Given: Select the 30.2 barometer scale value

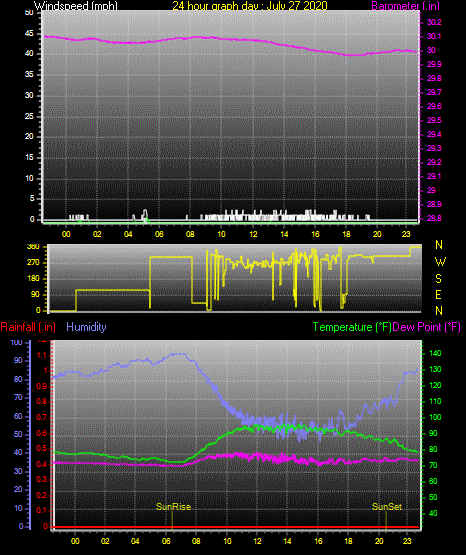Looking at the screenshot, I should click(x=434, y=22).
